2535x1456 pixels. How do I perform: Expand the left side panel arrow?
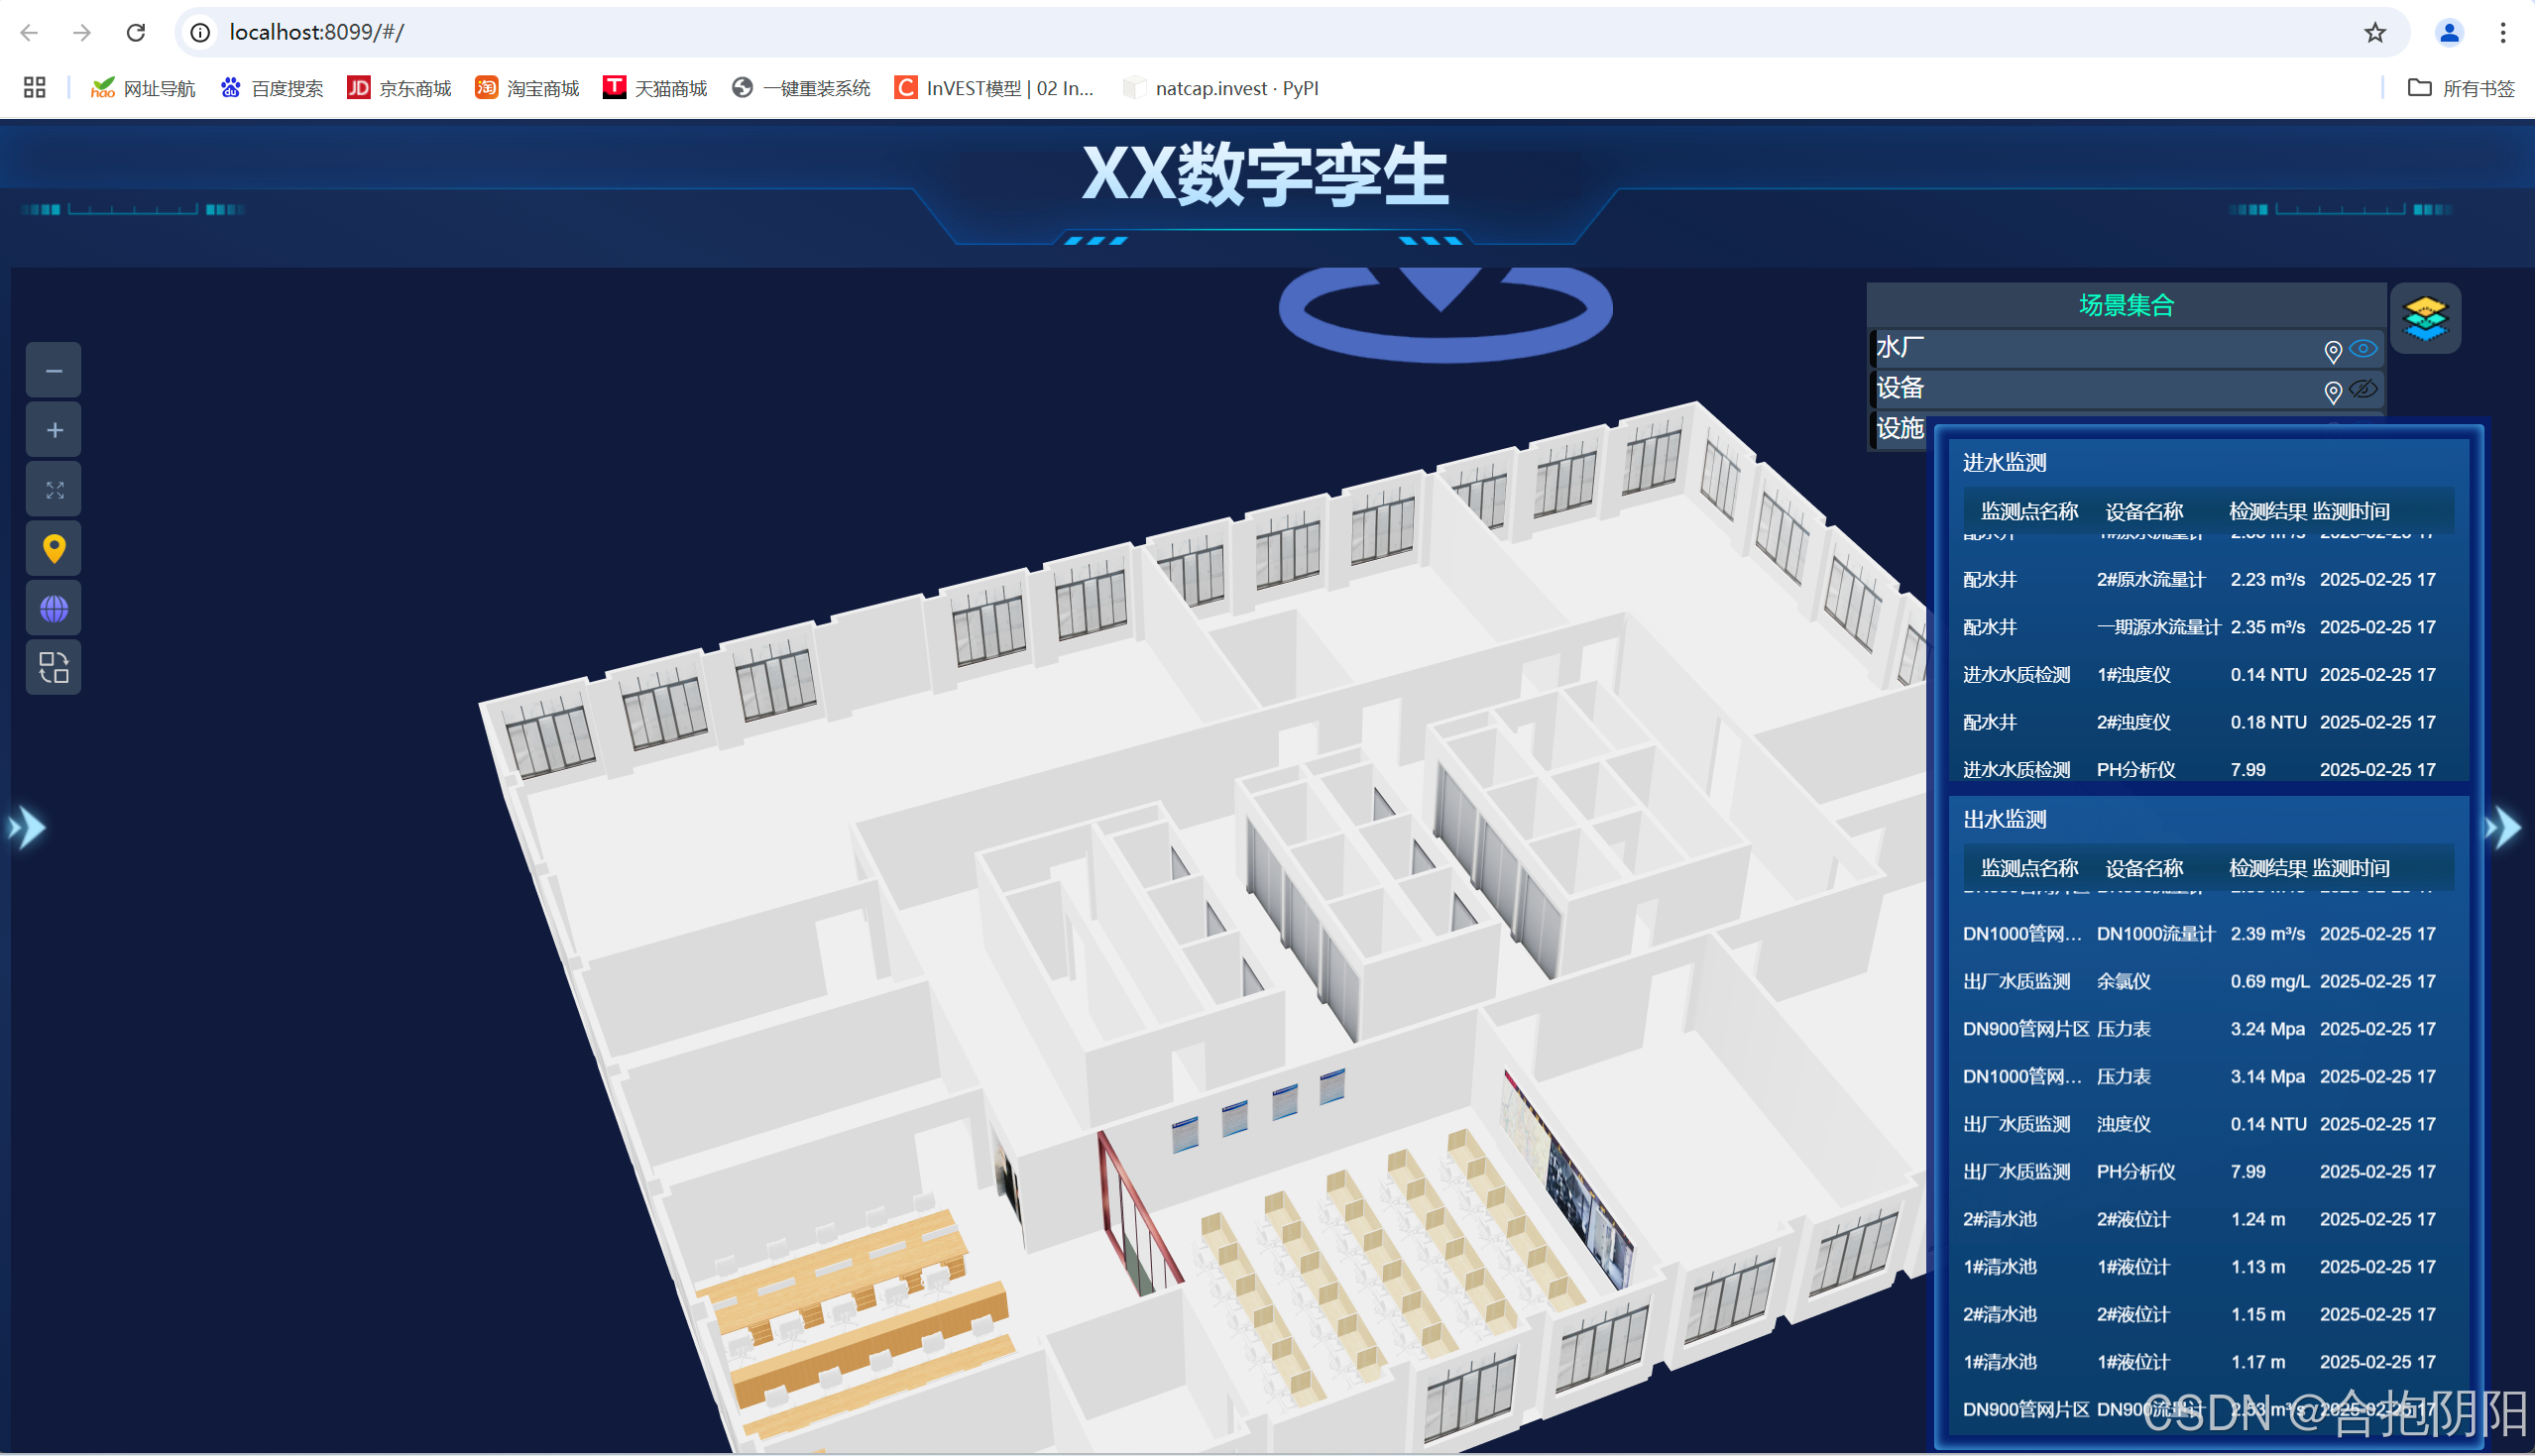click(x=27, y=828)
